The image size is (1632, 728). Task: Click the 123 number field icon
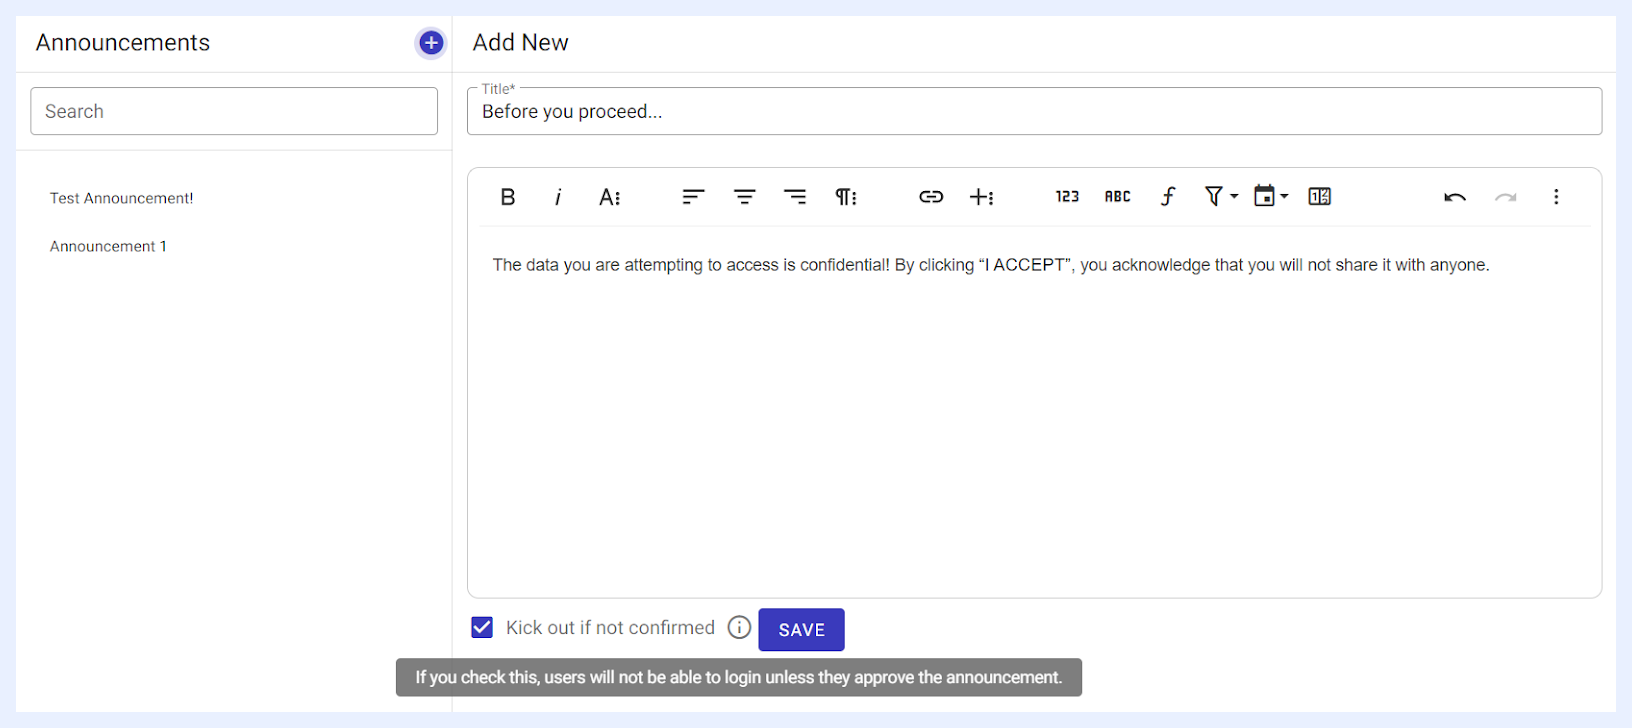[x=1067, y=197]
